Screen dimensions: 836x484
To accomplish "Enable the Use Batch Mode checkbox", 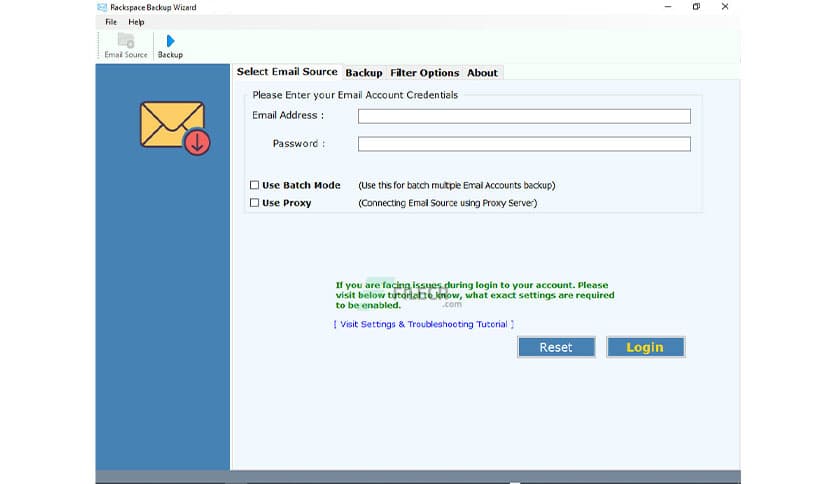I will click(x=254, y=185).
